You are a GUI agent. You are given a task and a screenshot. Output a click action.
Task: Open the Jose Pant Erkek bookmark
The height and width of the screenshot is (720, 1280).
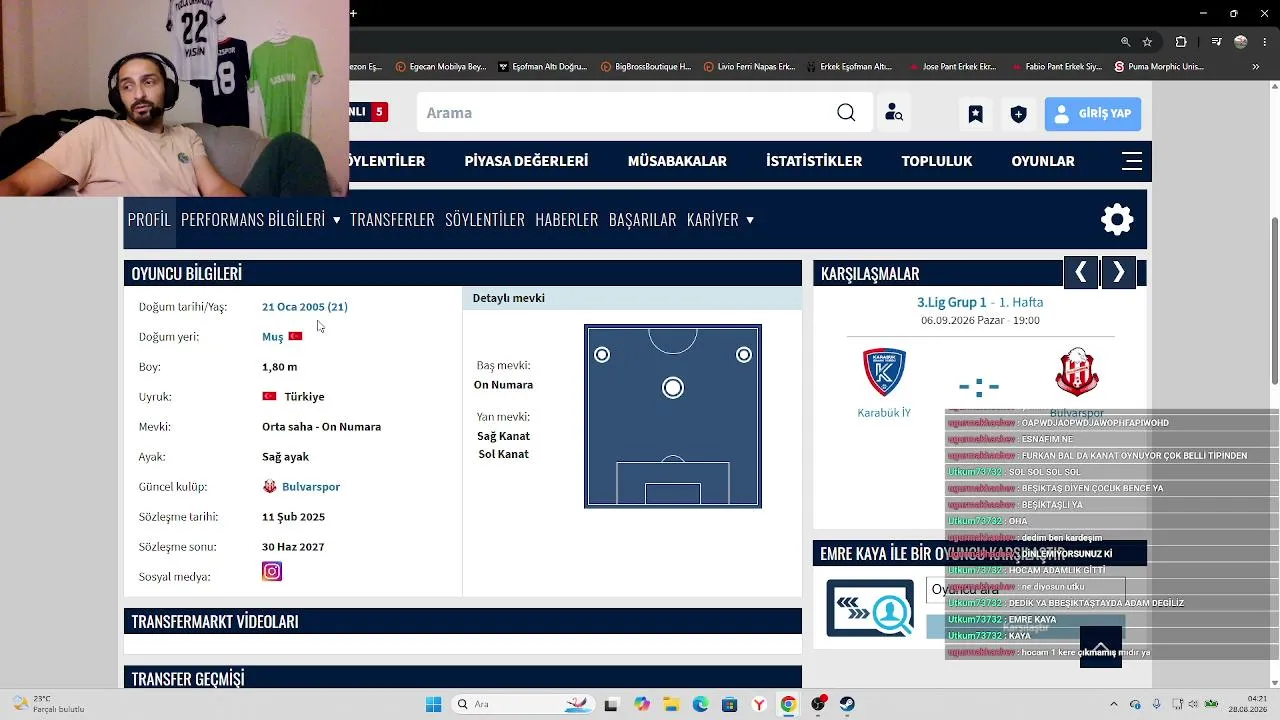[x=953, y=67]
